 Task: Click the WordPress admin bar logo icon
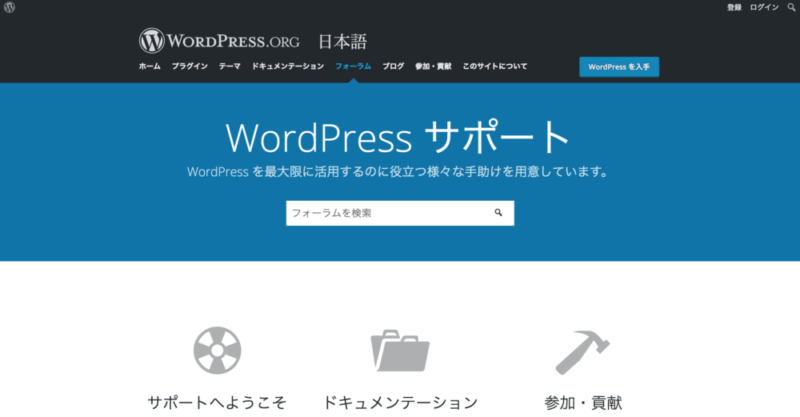coord(9,7)
